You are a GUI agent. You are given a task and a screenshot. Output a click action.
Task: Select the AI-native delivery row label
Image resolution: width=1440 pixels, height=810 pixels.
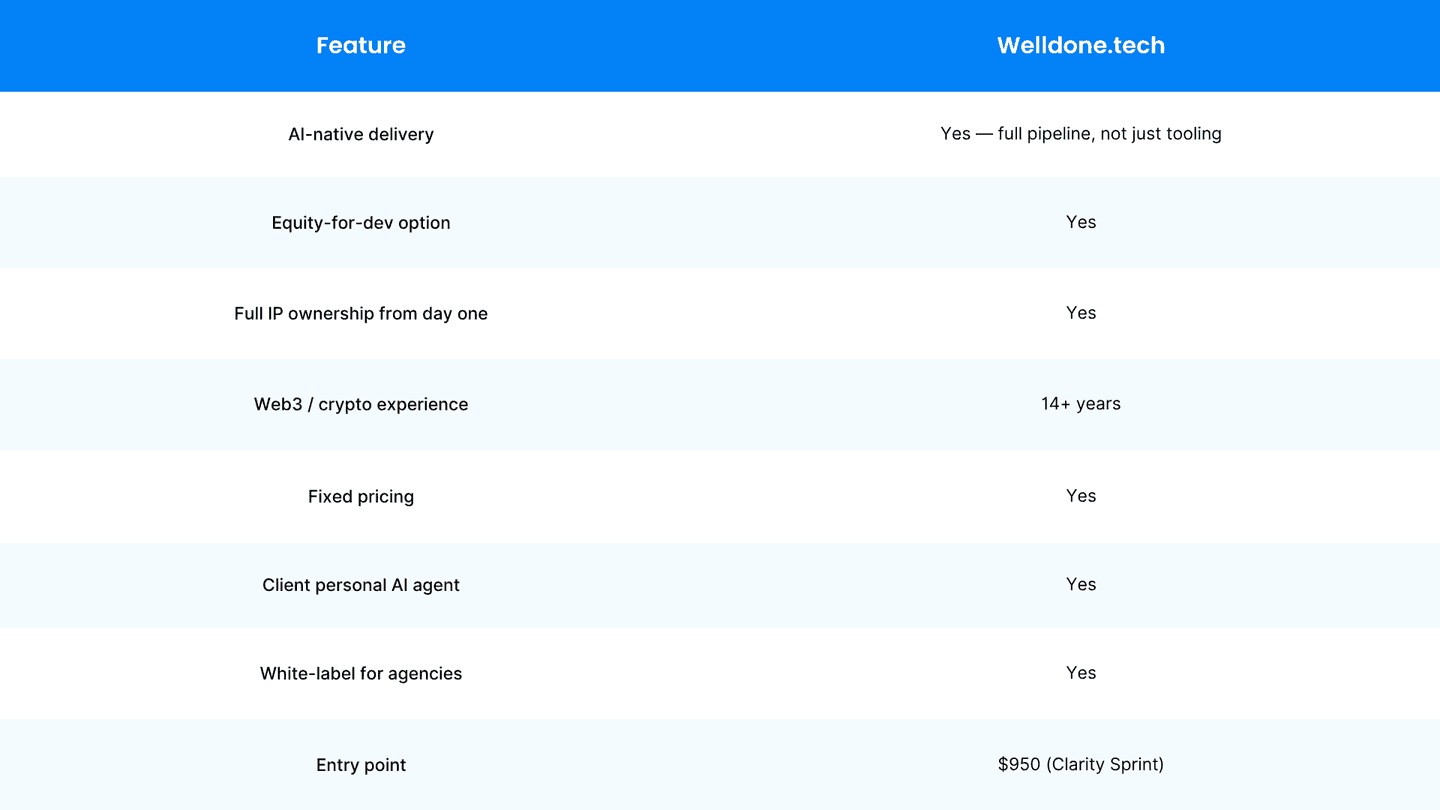pos(361,134)
